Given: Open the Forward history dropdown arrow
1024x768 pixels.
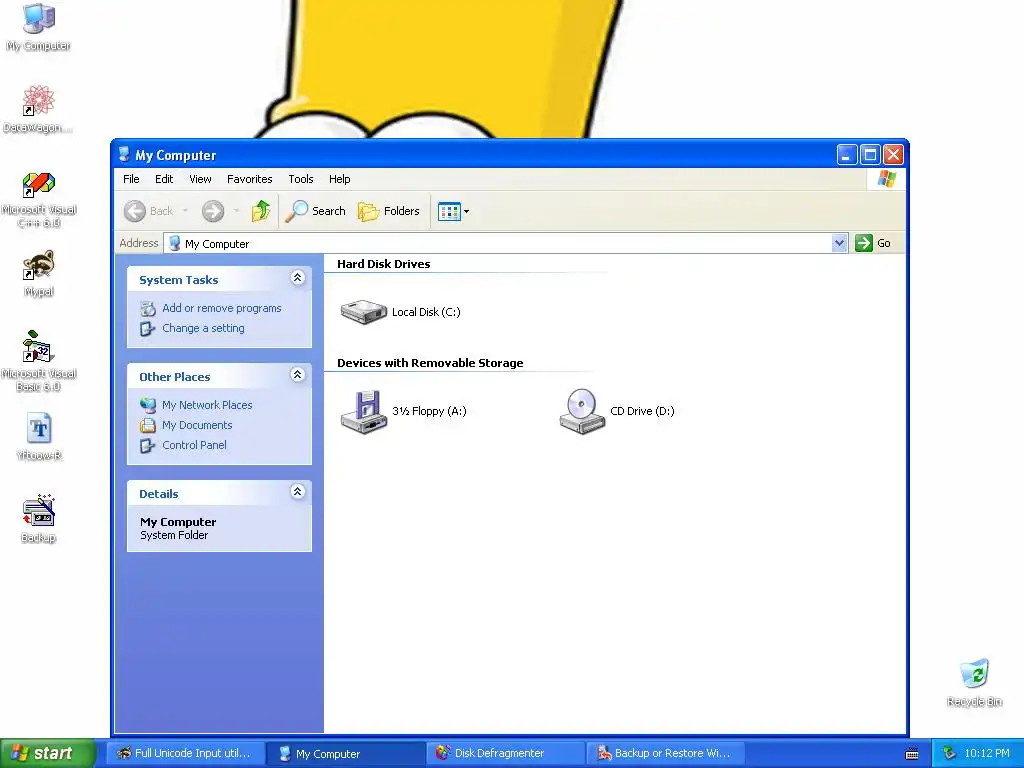Looking at the screenshot, I should (236, 211).
